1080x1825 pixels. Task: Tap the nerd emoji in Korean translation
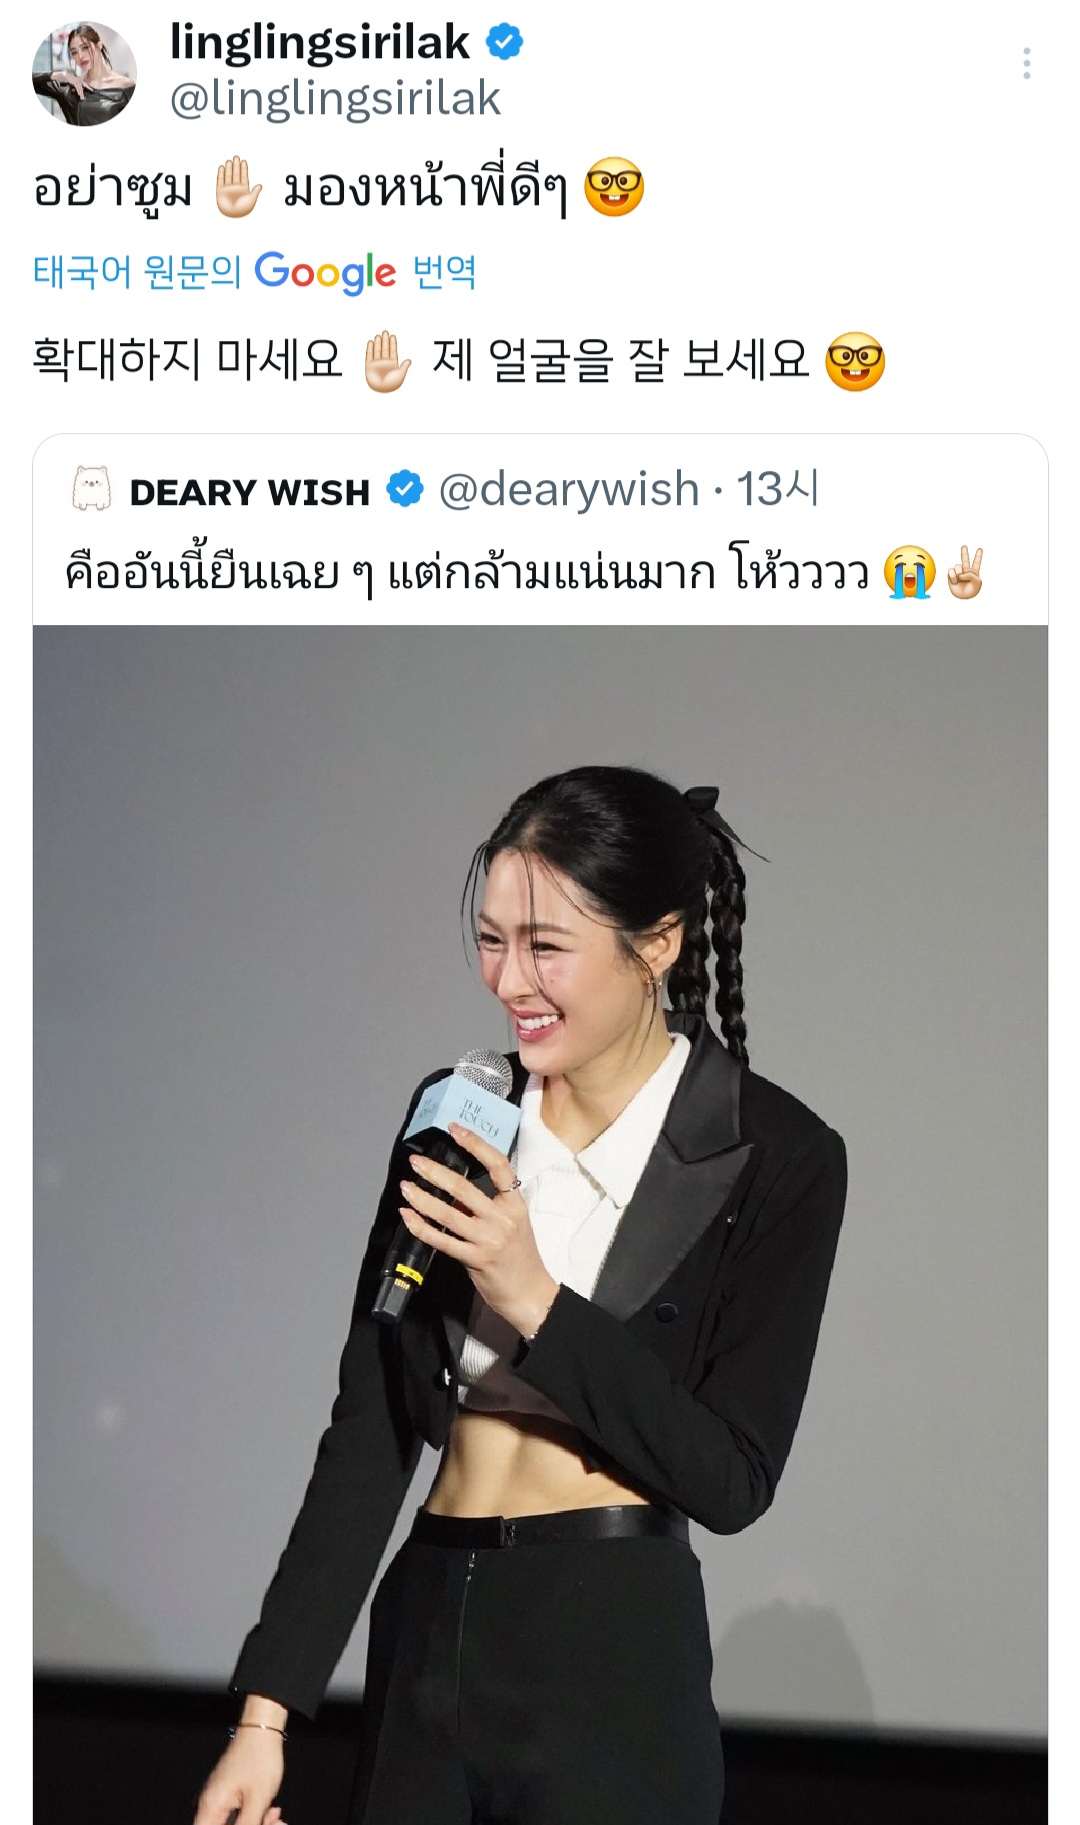click(855, 362)
